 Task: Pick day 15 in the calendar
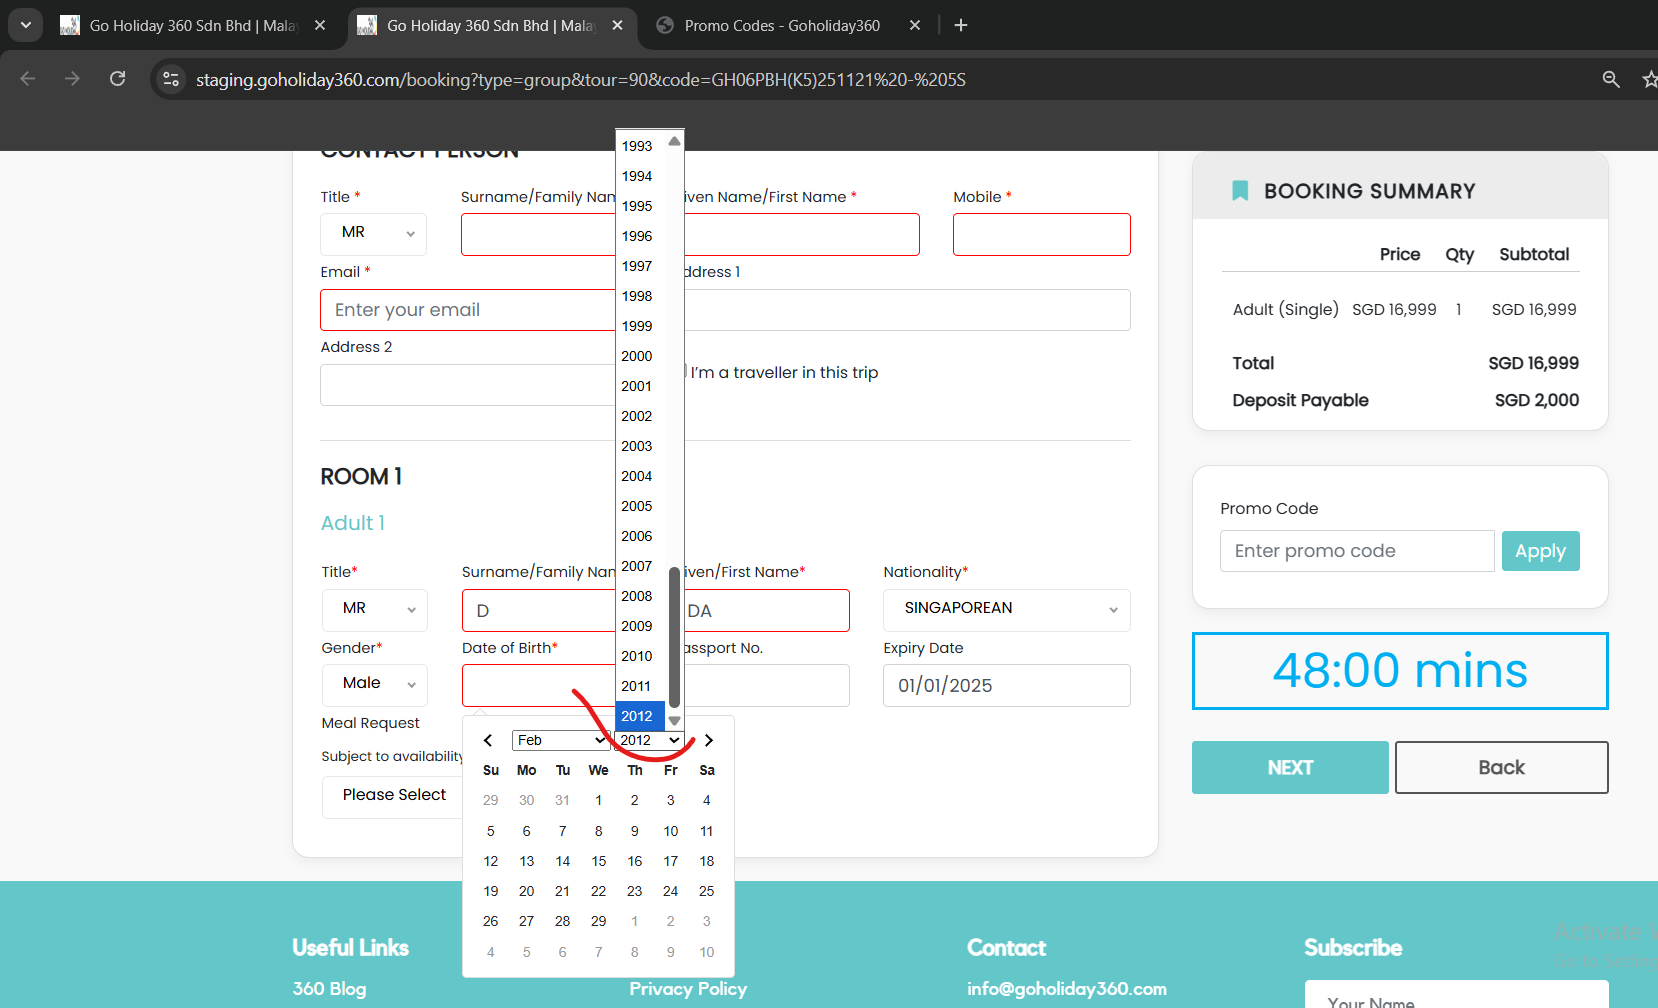click(598, 861)
